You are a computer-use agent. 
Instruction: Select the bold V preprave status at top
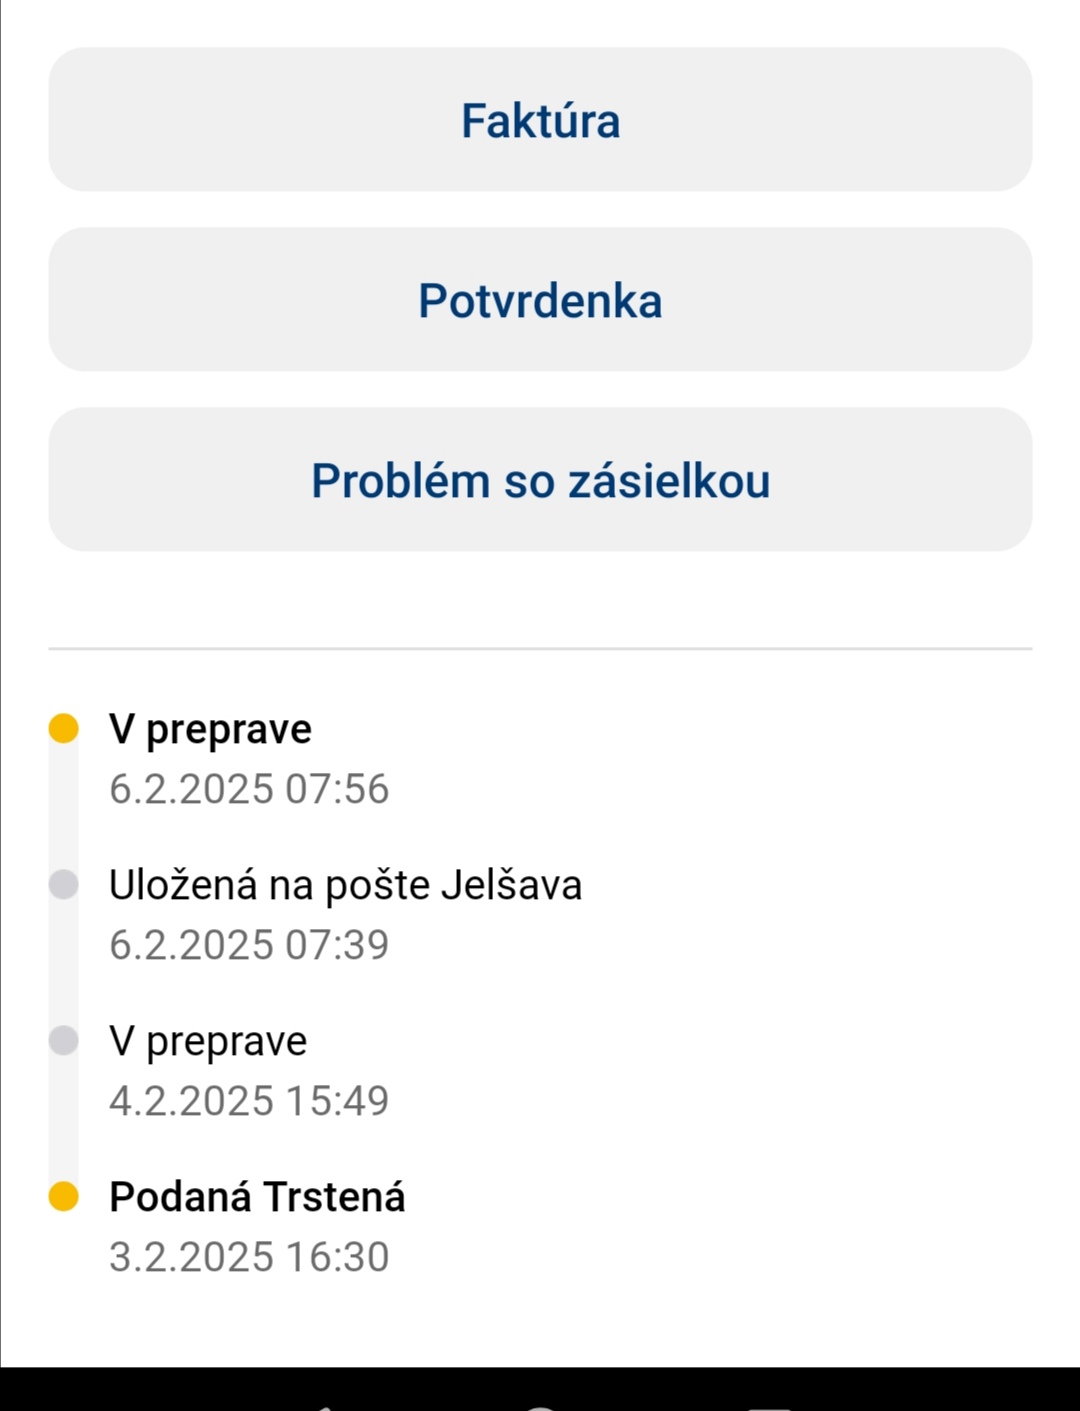[x=210, y=729]
